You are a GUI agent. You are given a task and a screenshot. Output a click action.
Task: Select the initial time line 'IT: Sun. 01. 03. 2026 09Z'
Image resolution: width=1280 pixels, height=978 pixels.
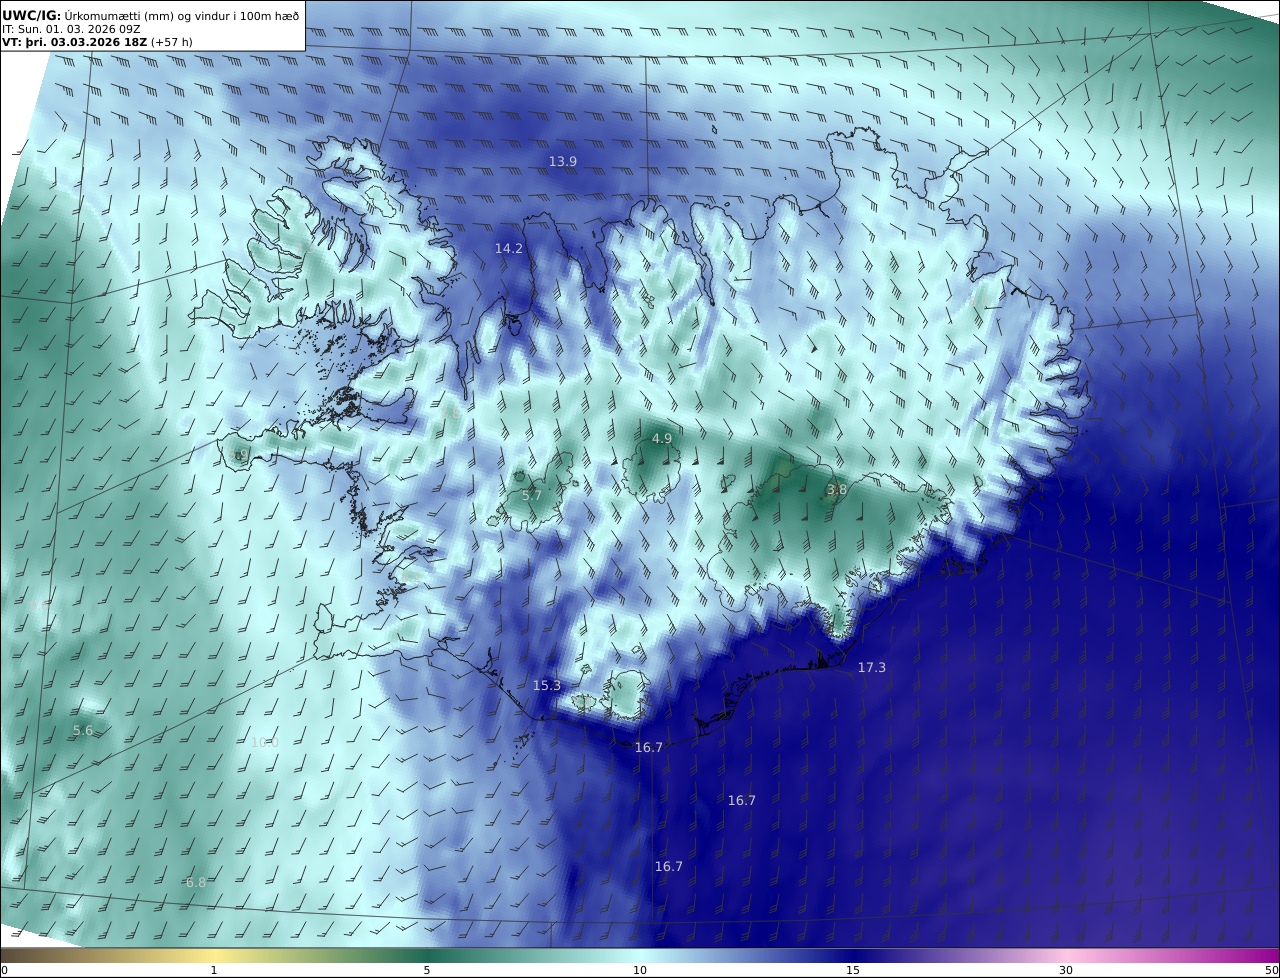(72, 29)
